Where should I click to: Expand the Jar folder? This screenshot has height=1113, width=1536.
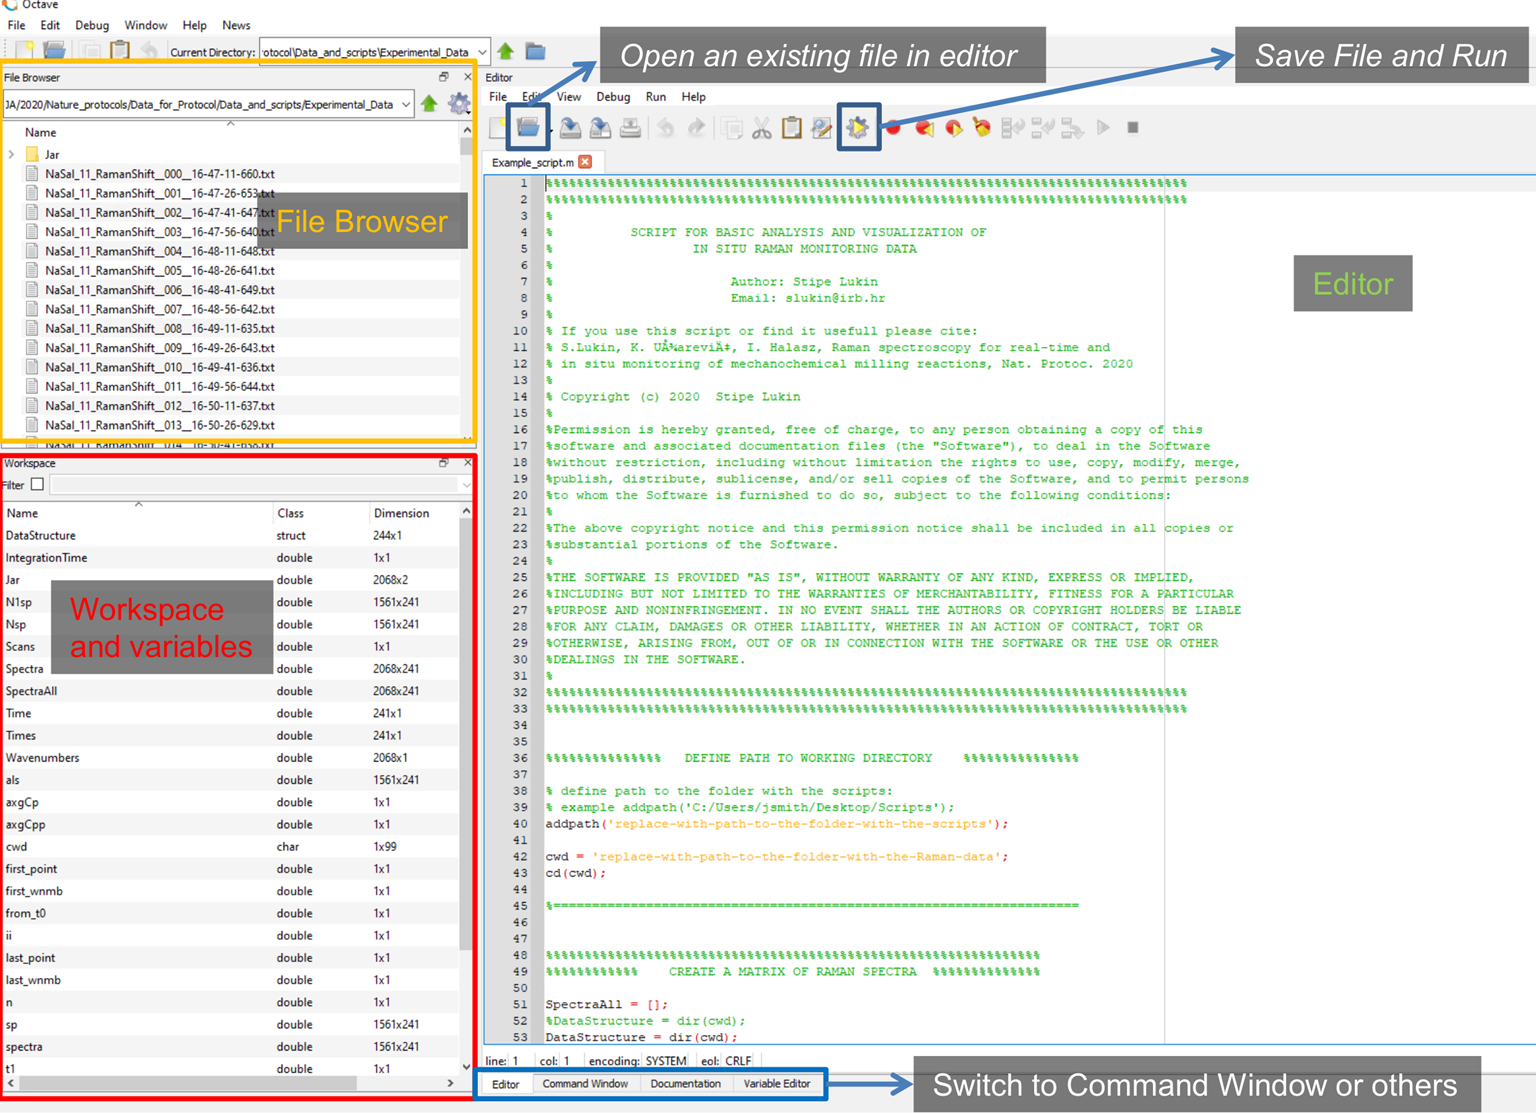pos(11,154)
